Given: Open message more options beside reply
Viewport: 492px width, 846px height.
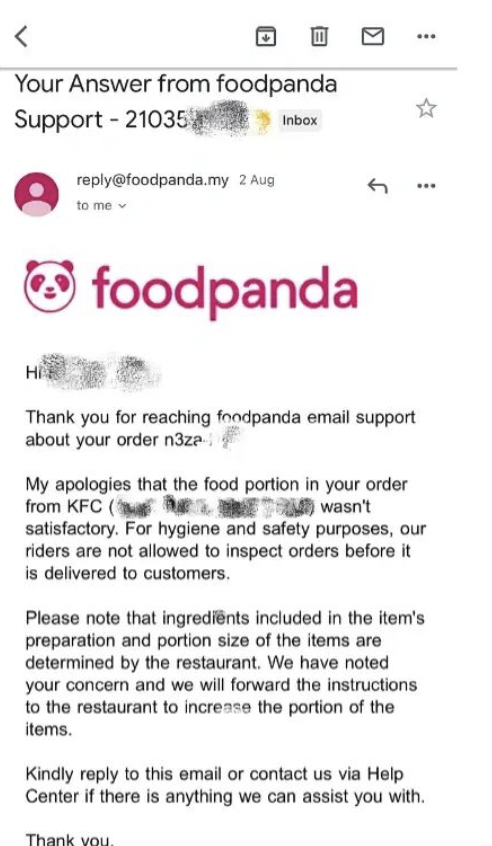Looking at the screenshot, I should coord(426,186).
